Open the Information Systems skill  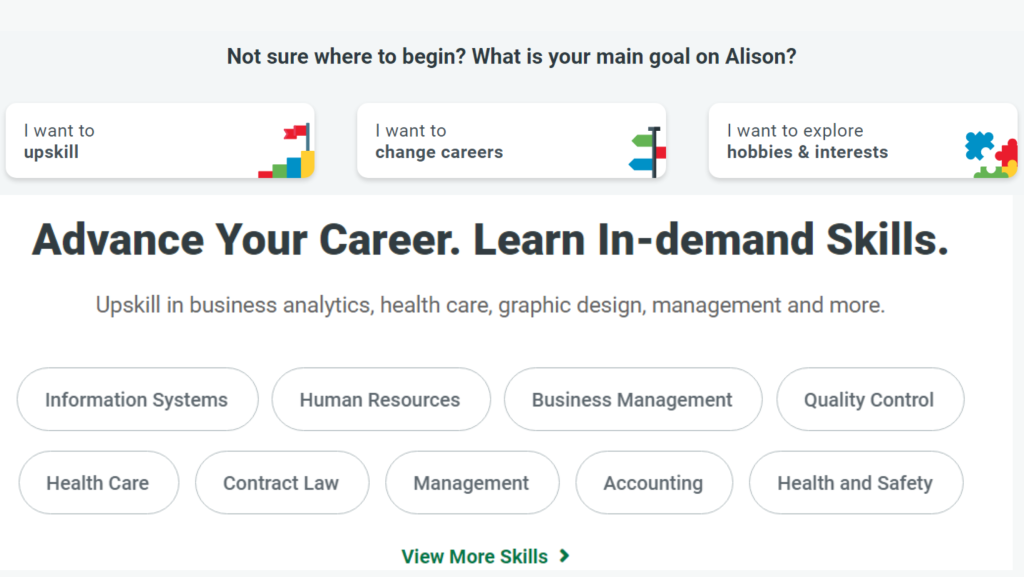[137, 399]
